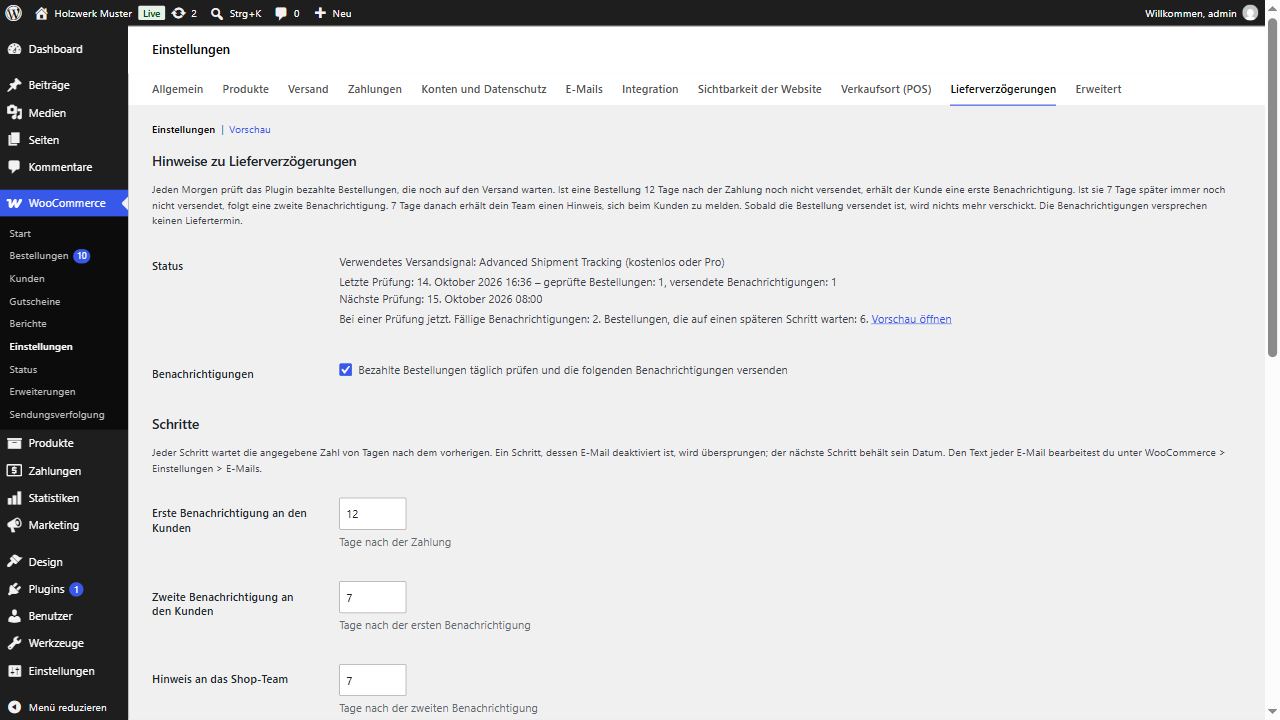Screen dimensions: 1280x720
Task: Uncheck daily order checking checkbox
Action: 346,370
